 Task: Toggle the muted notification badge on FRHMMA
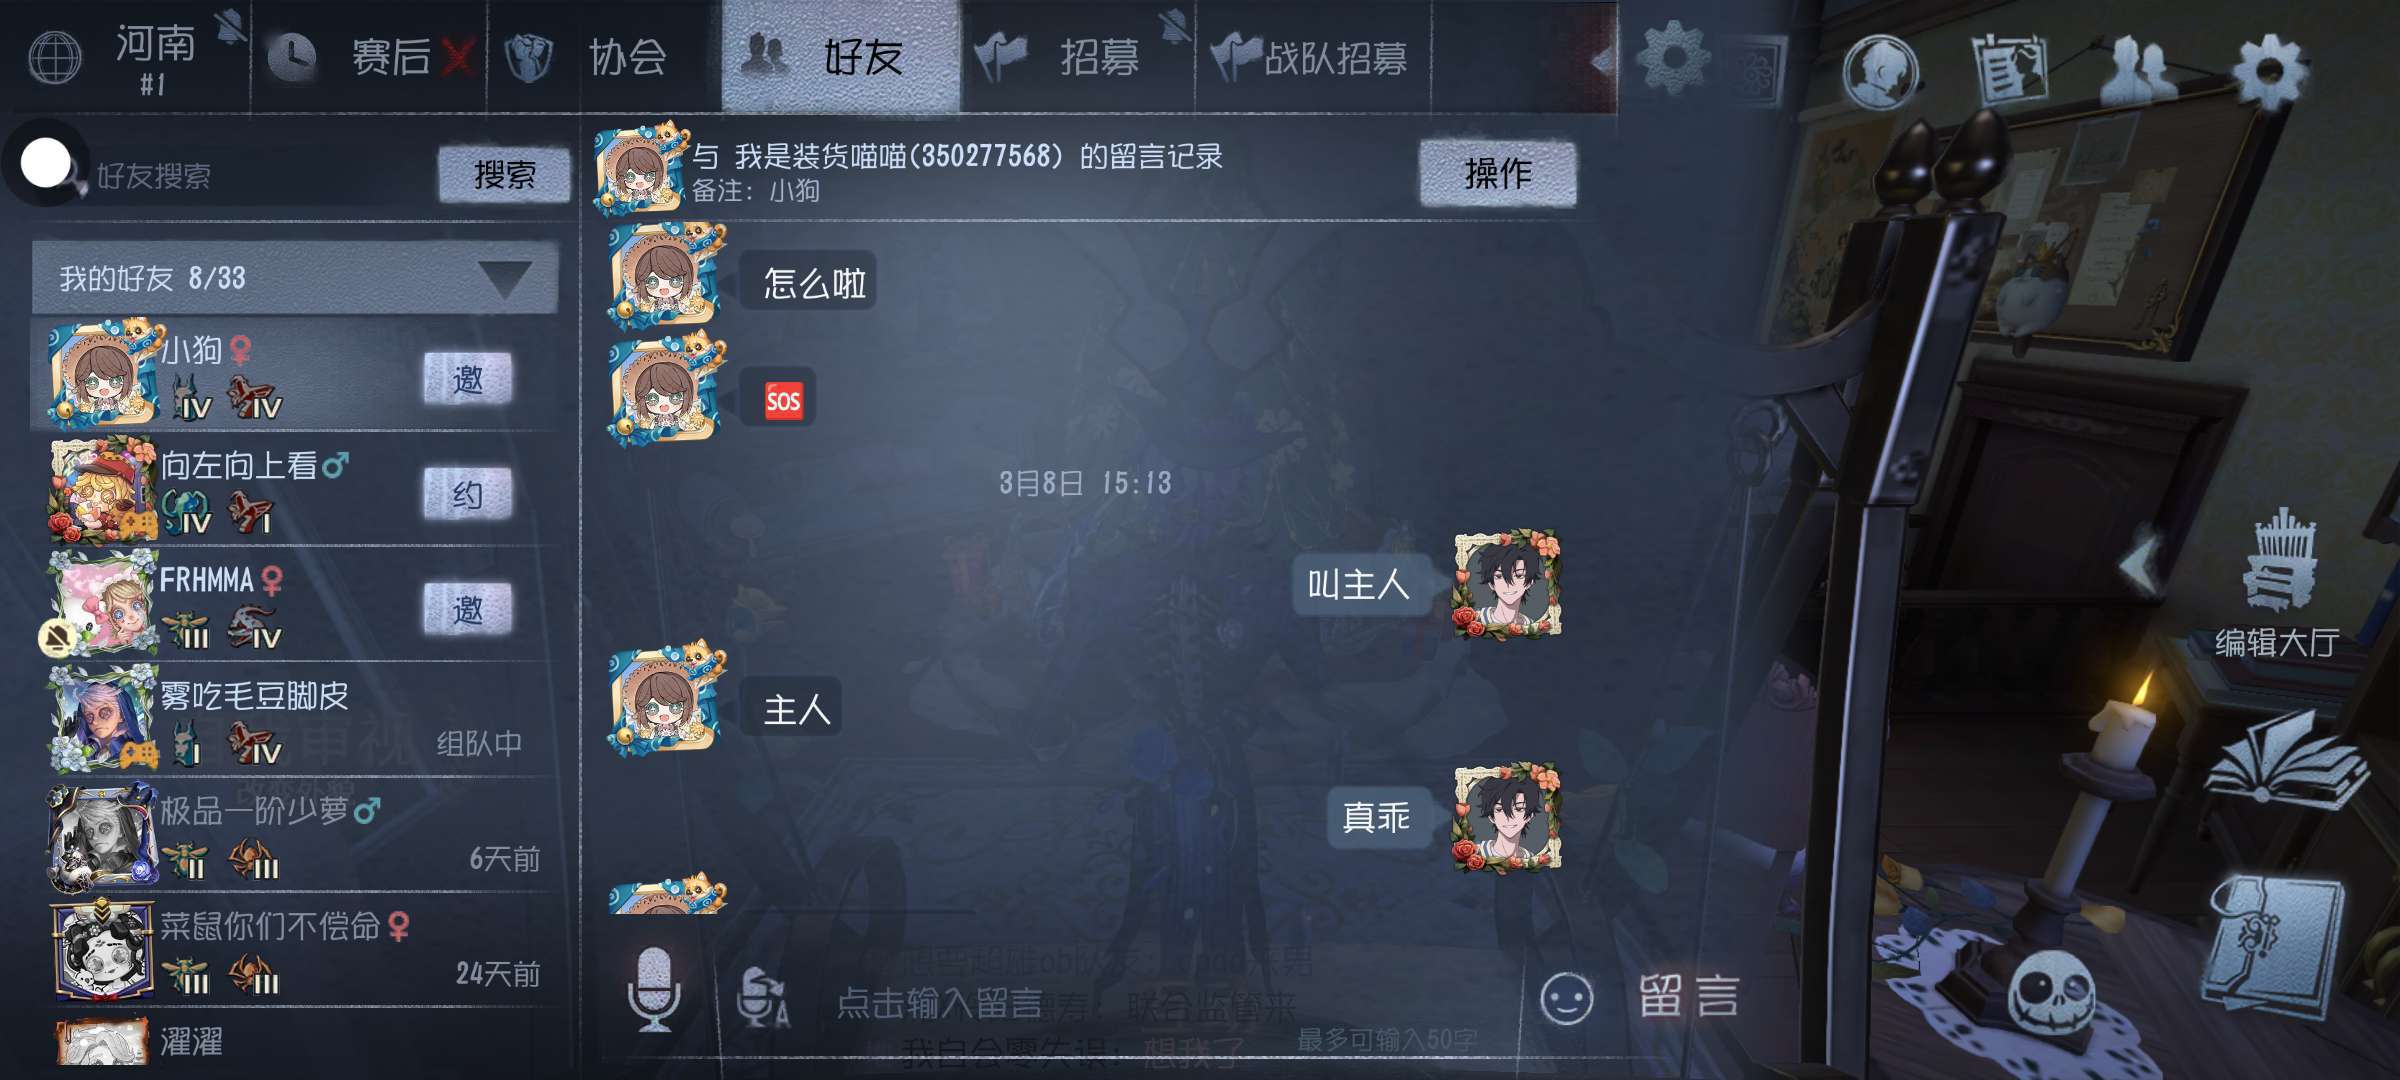(56, 636)
